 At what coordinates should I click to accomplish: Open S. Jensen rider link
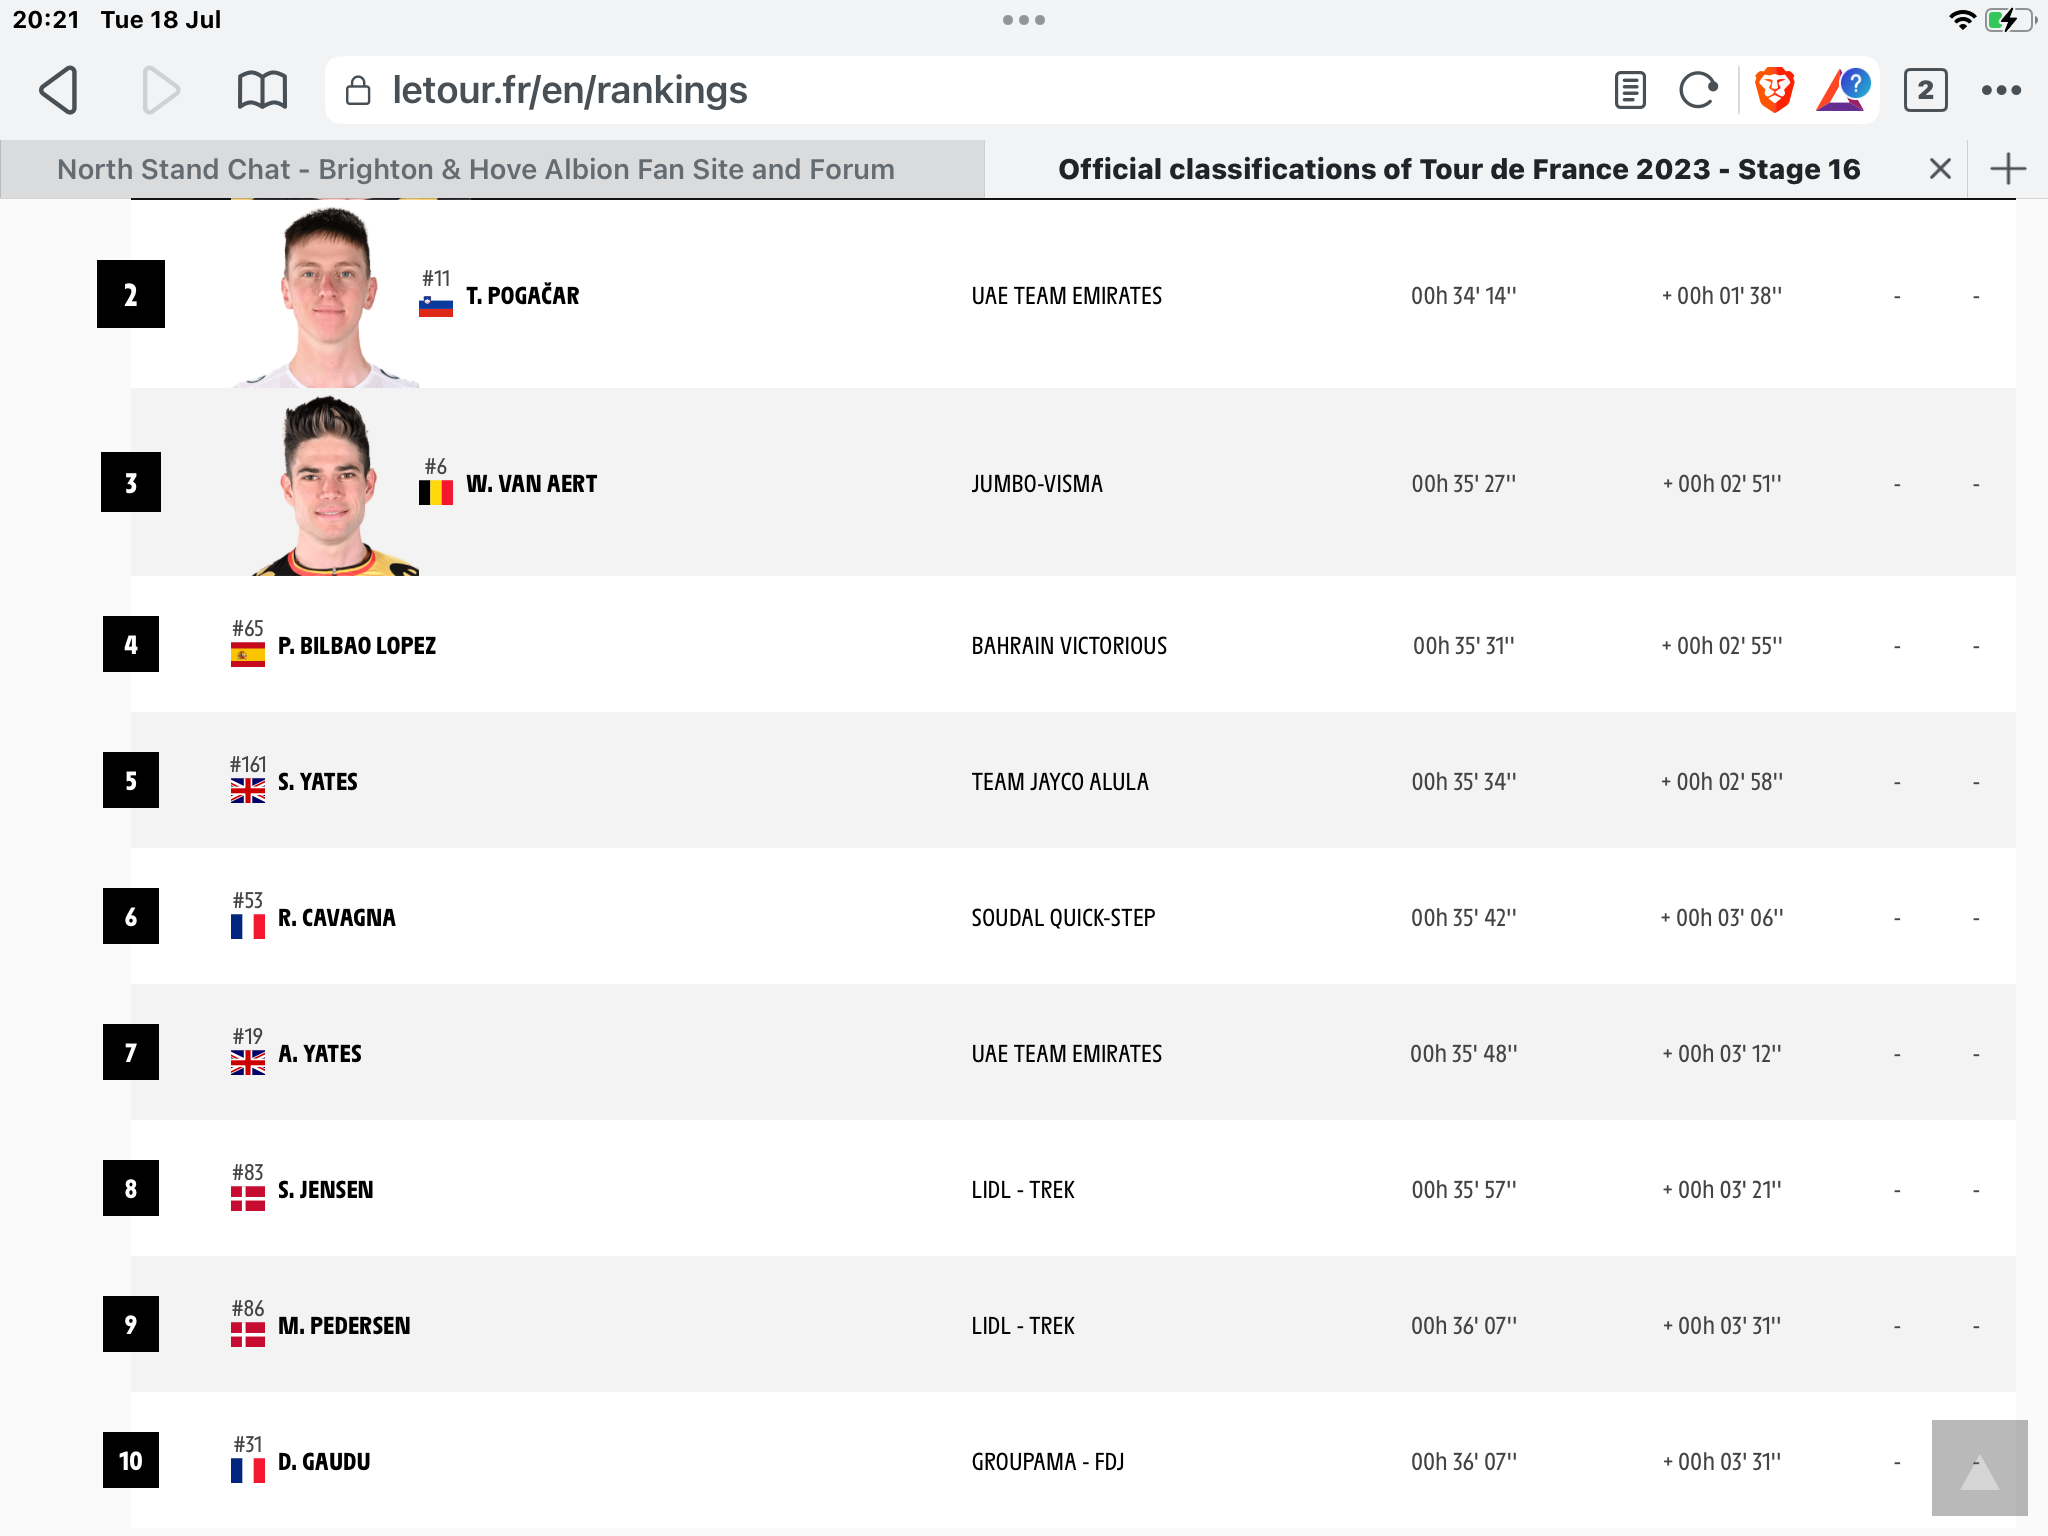click(325, 1190)
